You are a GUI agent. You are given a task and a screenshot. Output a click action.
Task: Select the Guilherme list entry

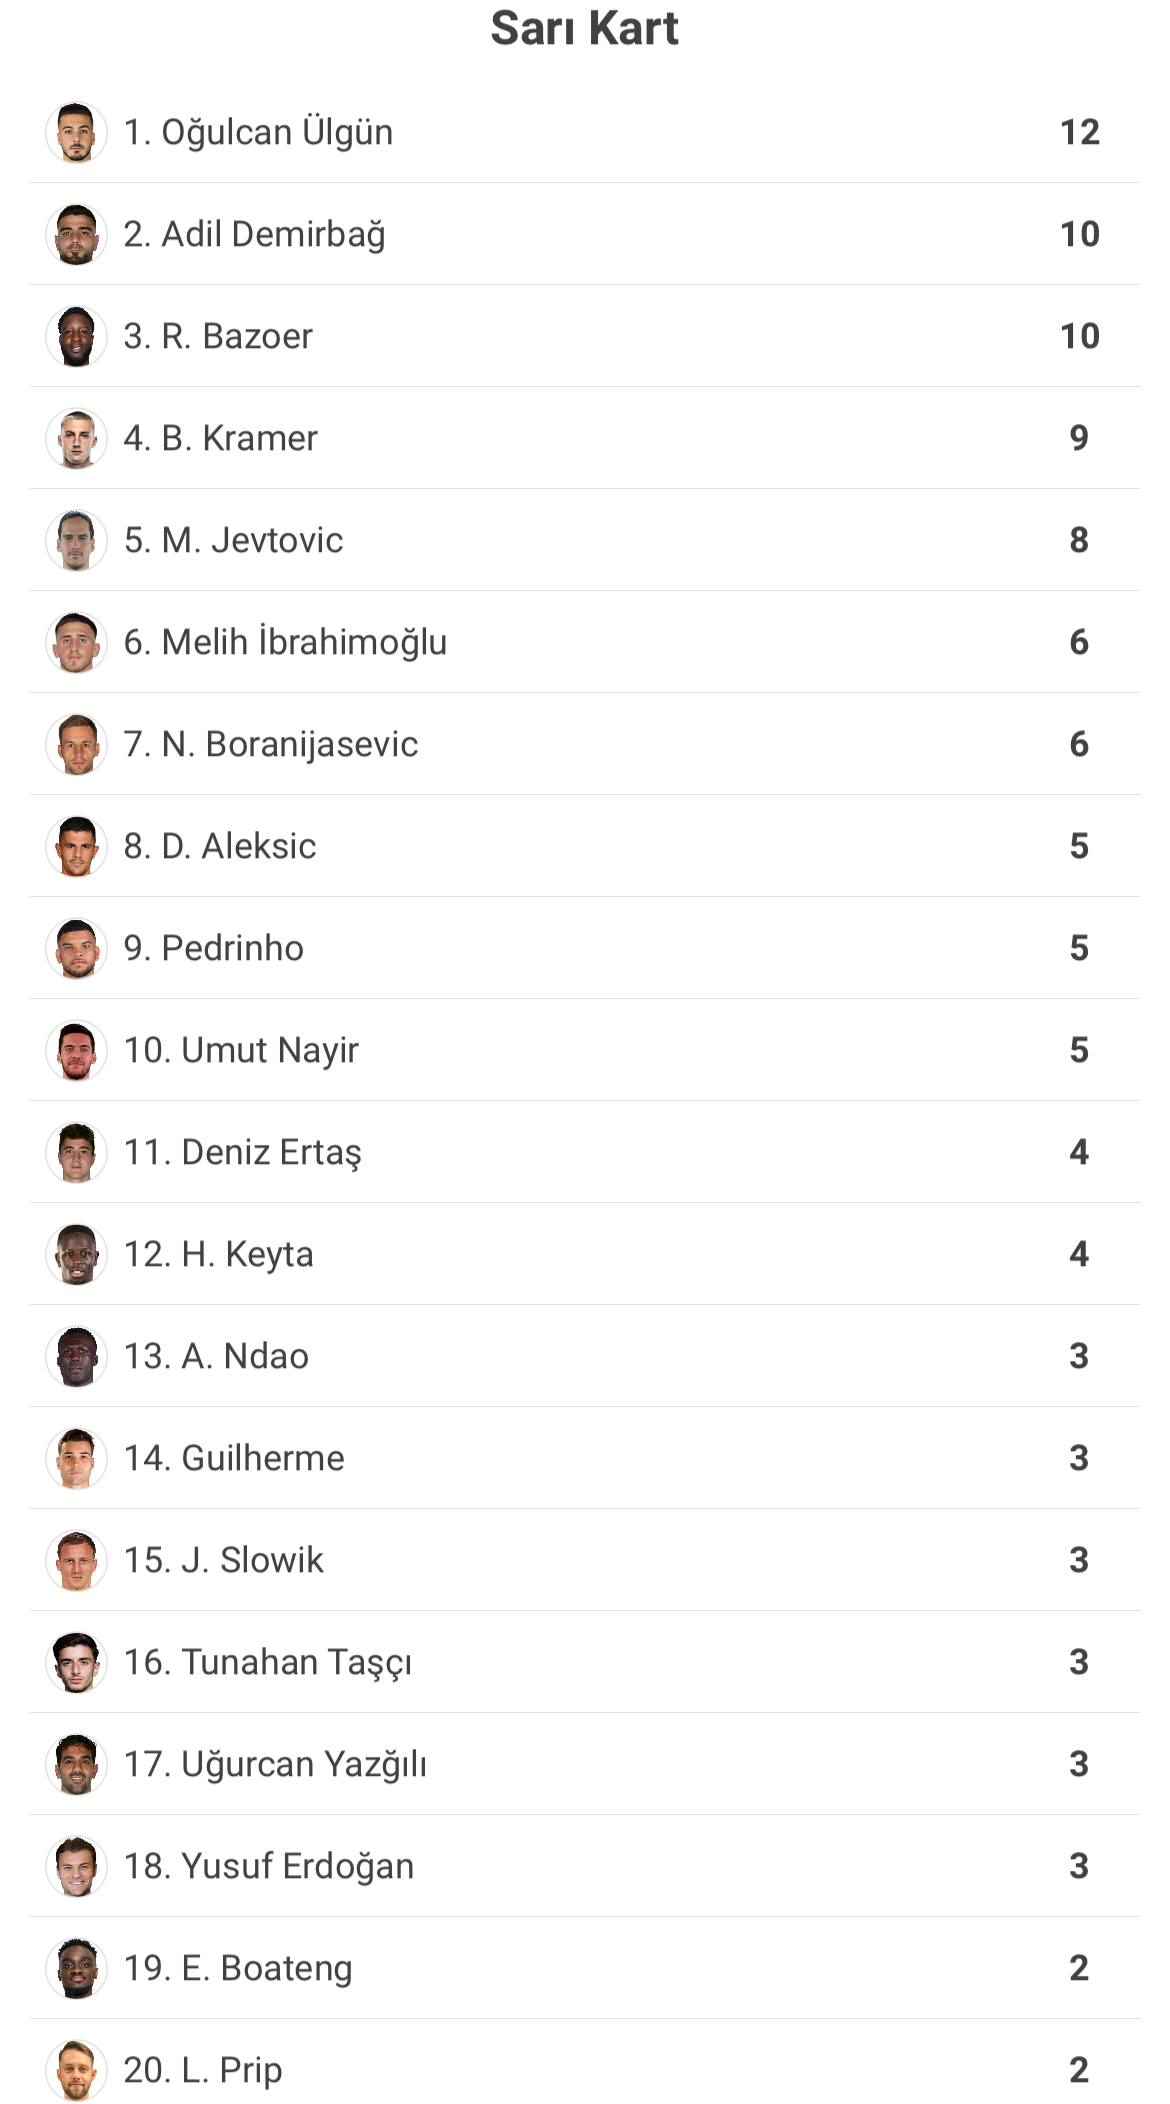tap(585, 1458)
